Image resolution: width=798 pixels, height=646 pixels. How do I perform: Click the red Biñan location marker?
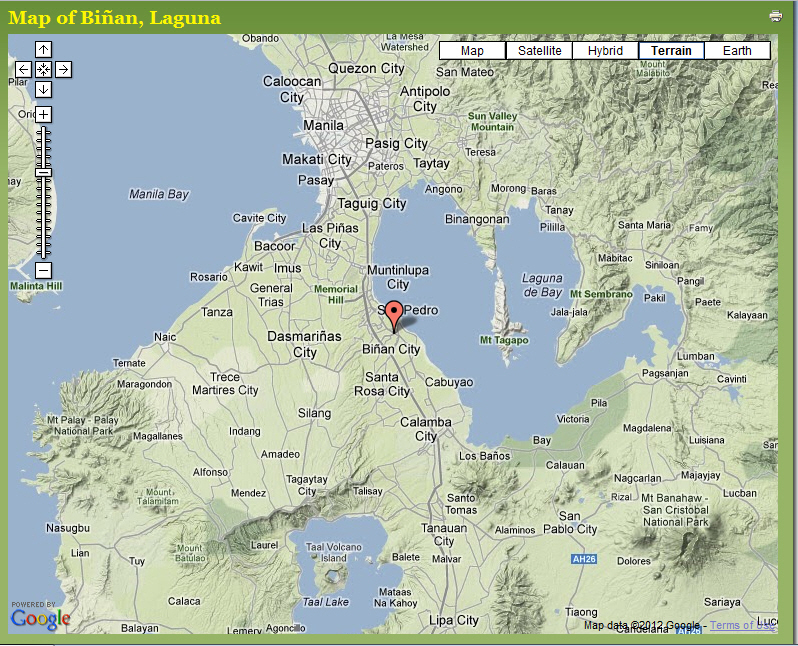395,313
